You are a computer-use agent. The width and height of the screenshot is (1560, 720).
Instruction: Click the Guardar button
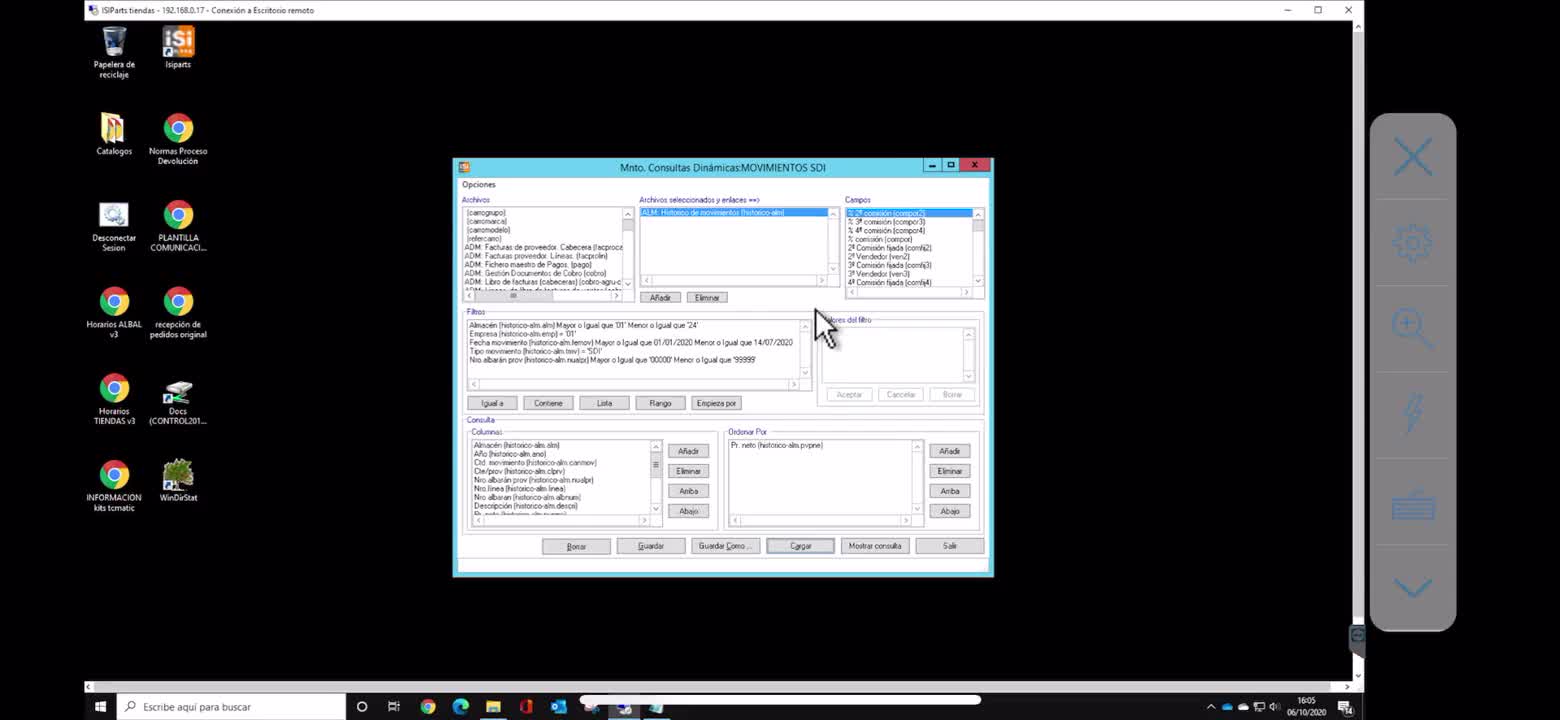pyautogui.click(x=651, y=546)
